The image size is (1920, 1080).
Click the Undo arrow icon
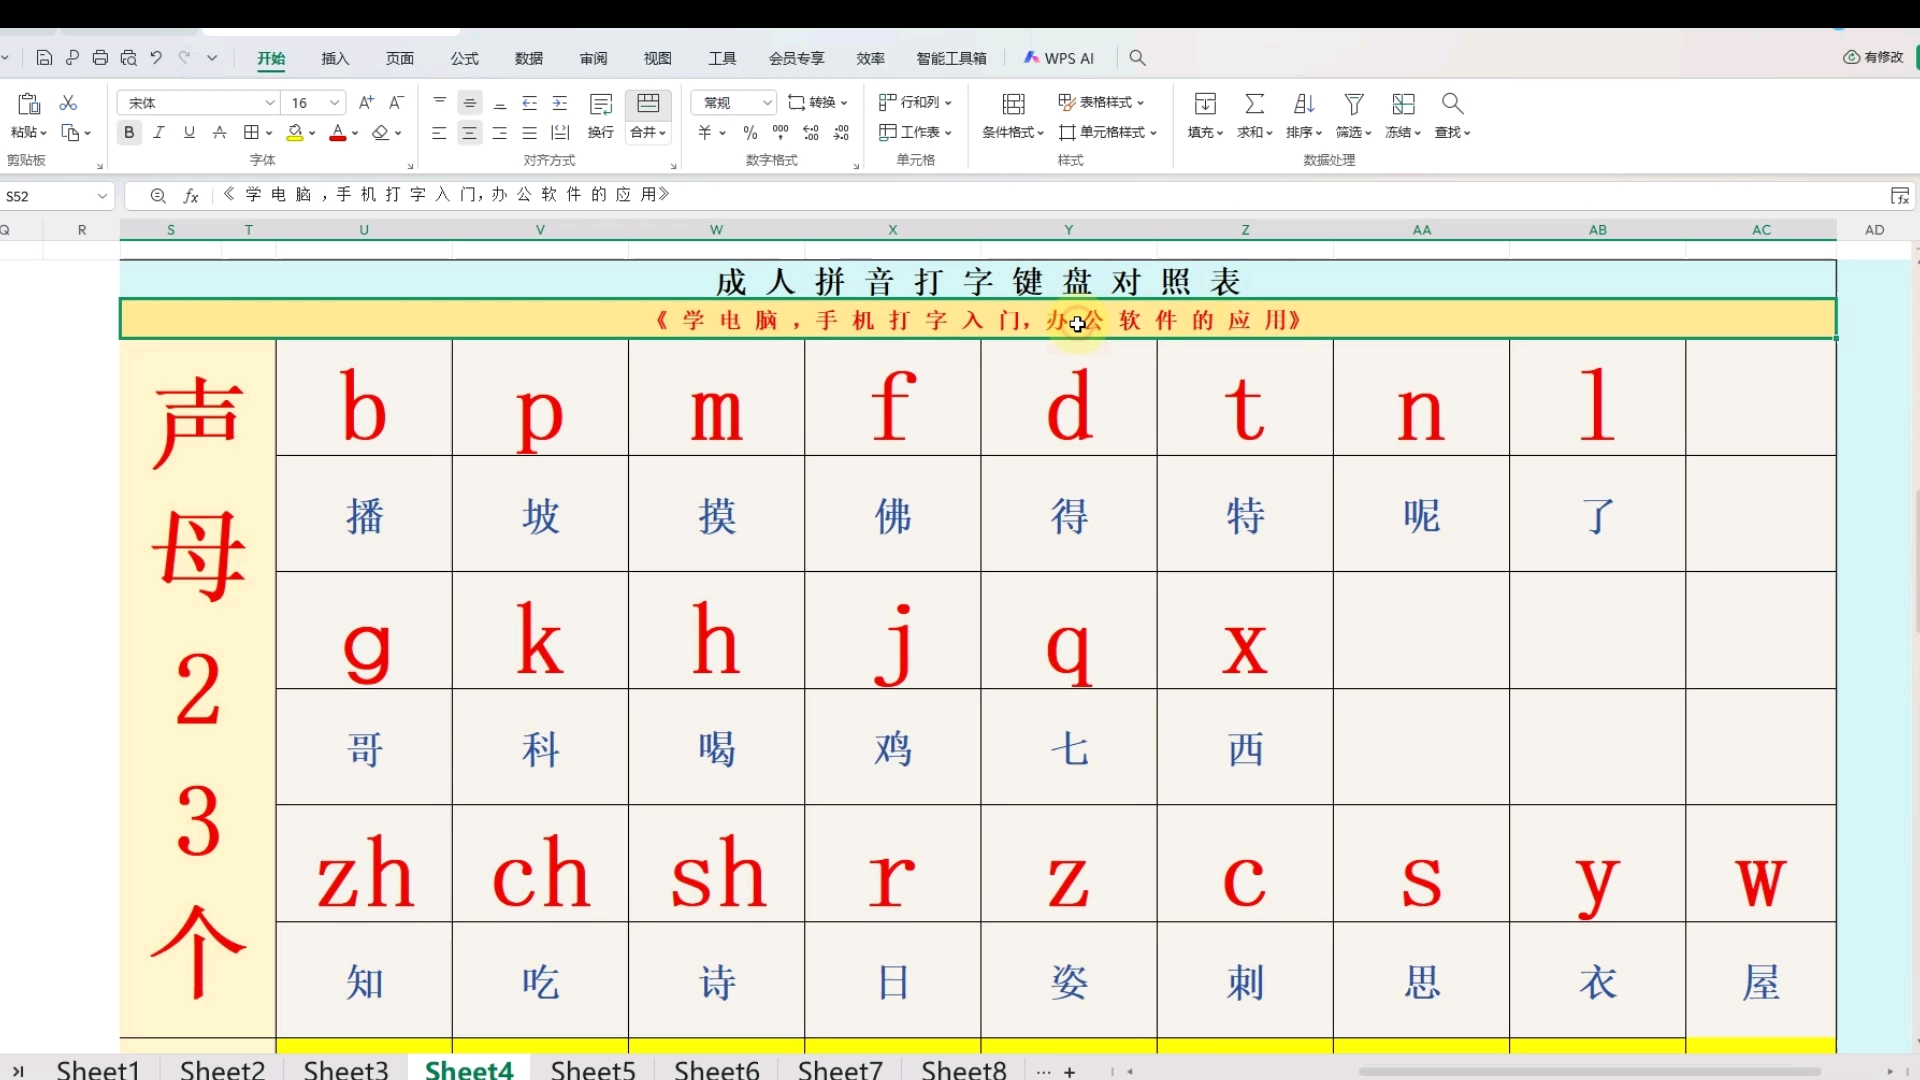click(156, 58)
